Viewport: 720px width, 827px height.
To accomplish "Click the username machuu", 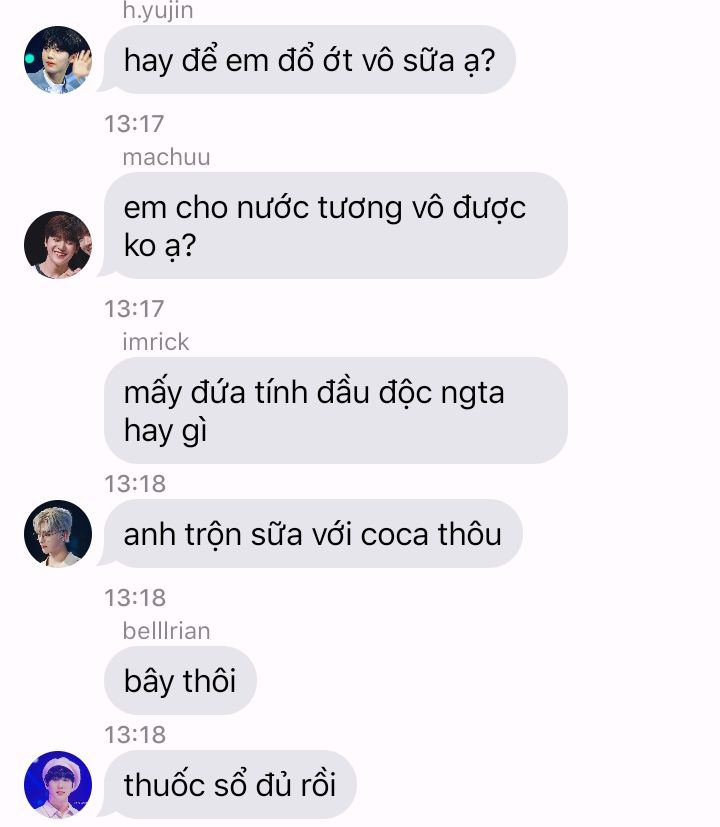I will coord(166,157).
